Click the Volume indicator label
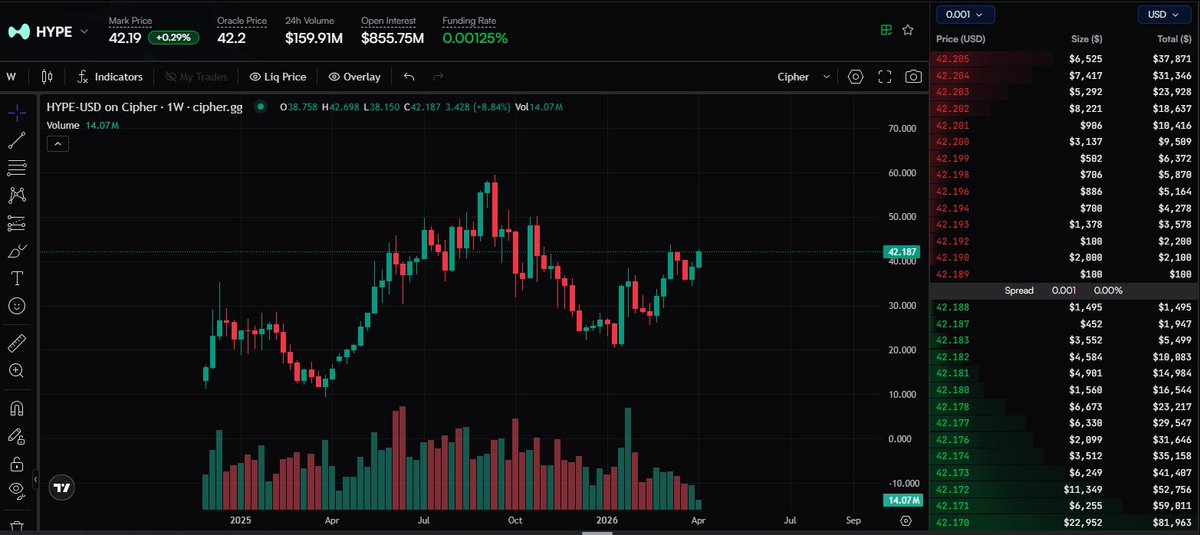The width and height of the screenshot is (1200, 535). pos(63,125)
